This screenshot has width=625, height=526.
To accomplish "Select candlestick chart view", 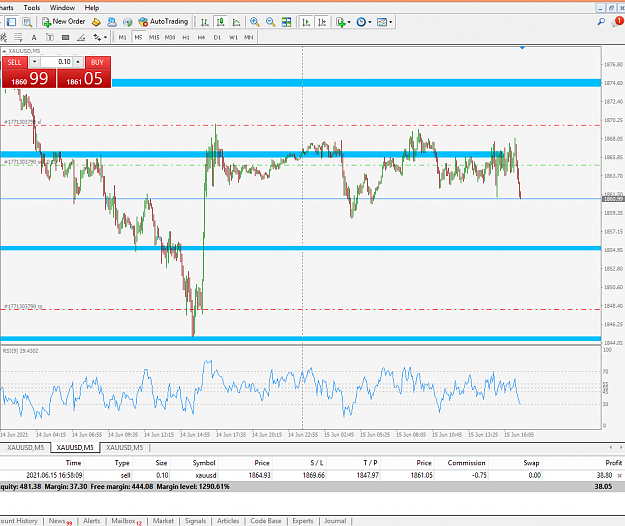I will coord(220,22).
